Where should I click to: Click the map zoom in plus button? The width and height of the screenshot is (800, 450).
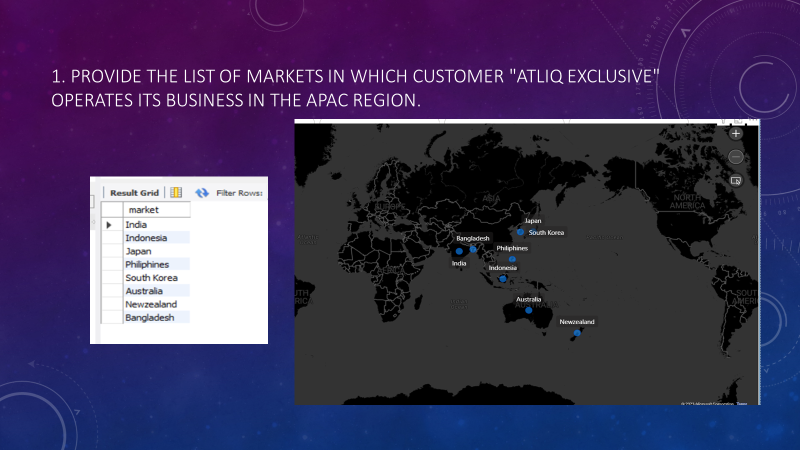click(x=735, y=134)
